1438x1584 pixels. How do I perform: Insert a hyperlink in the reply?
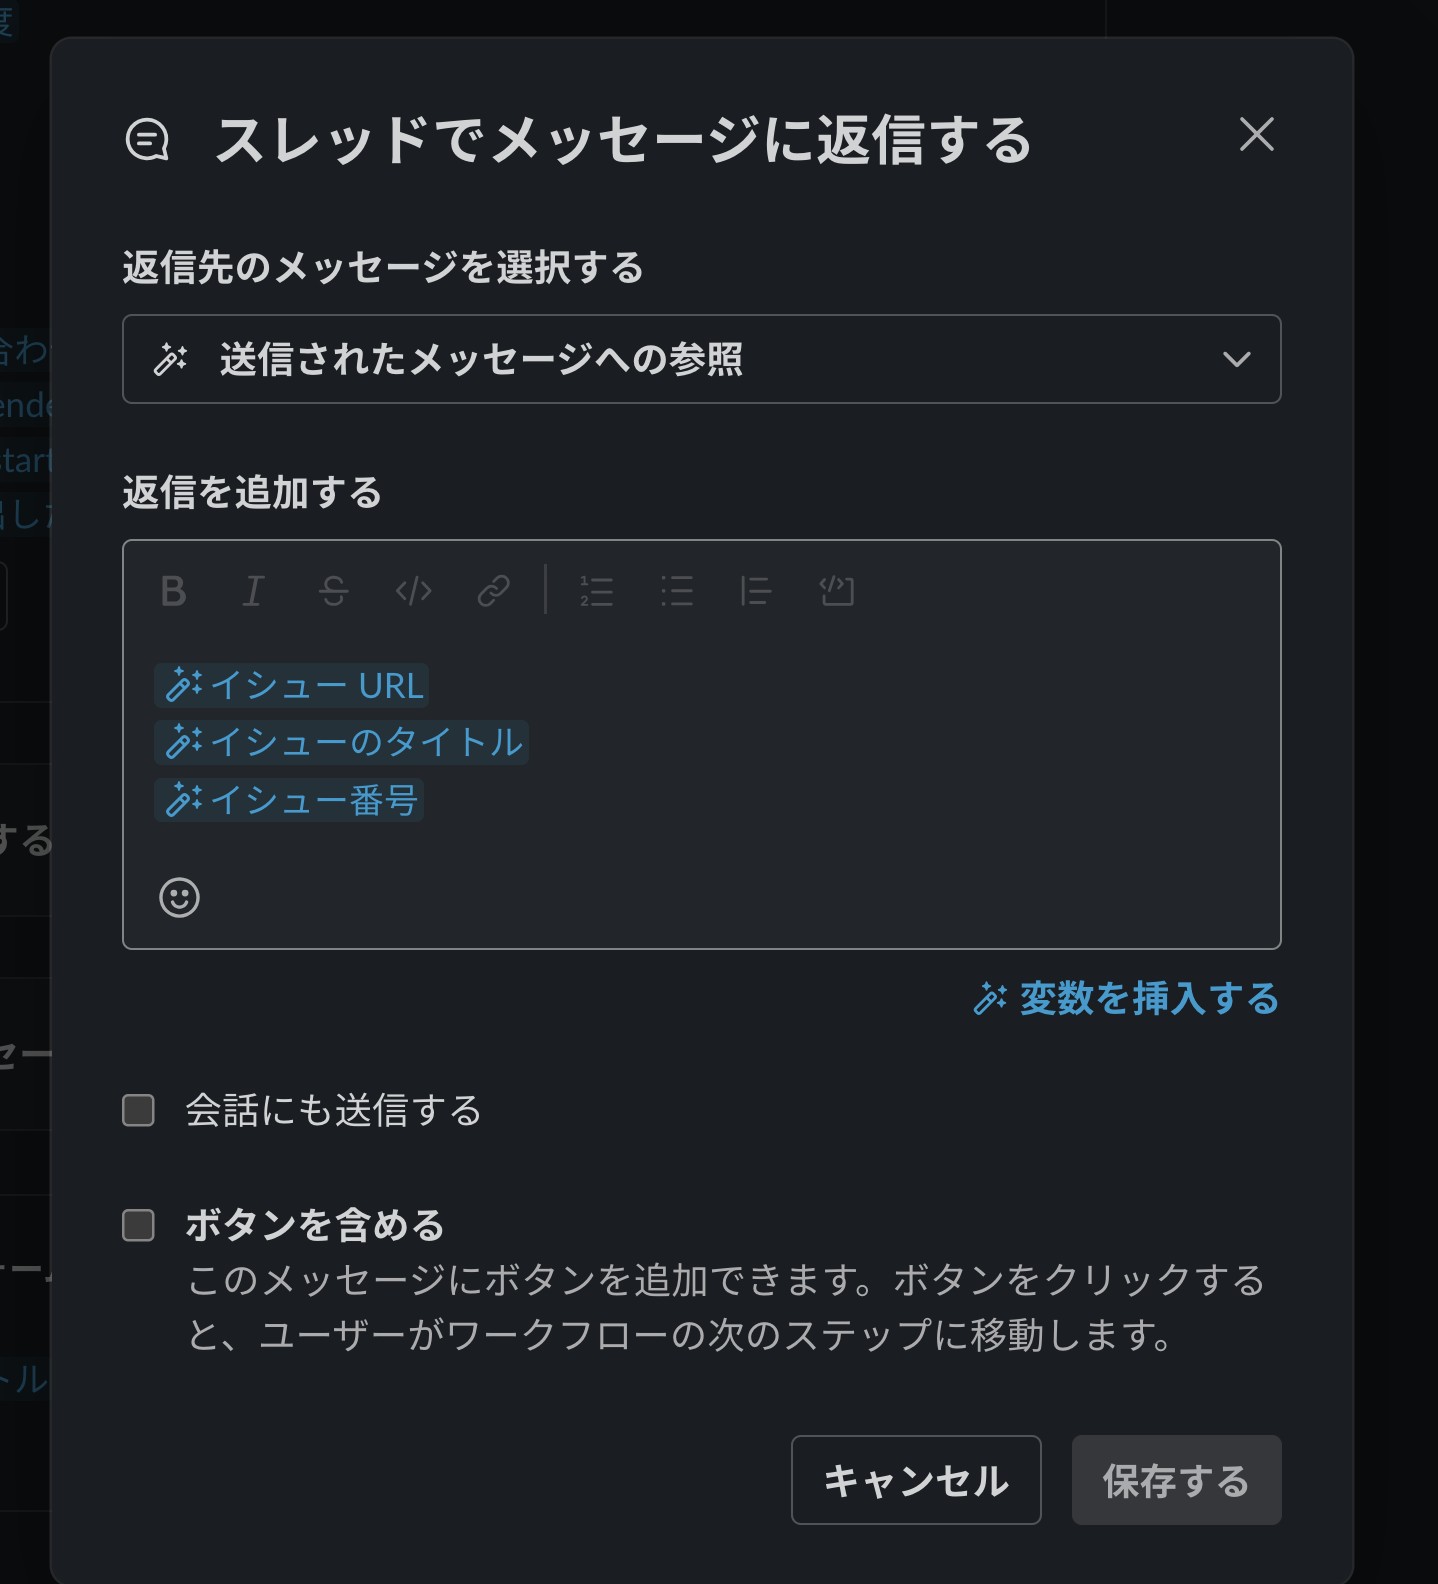pyautogui.click(x=493, y=591)
